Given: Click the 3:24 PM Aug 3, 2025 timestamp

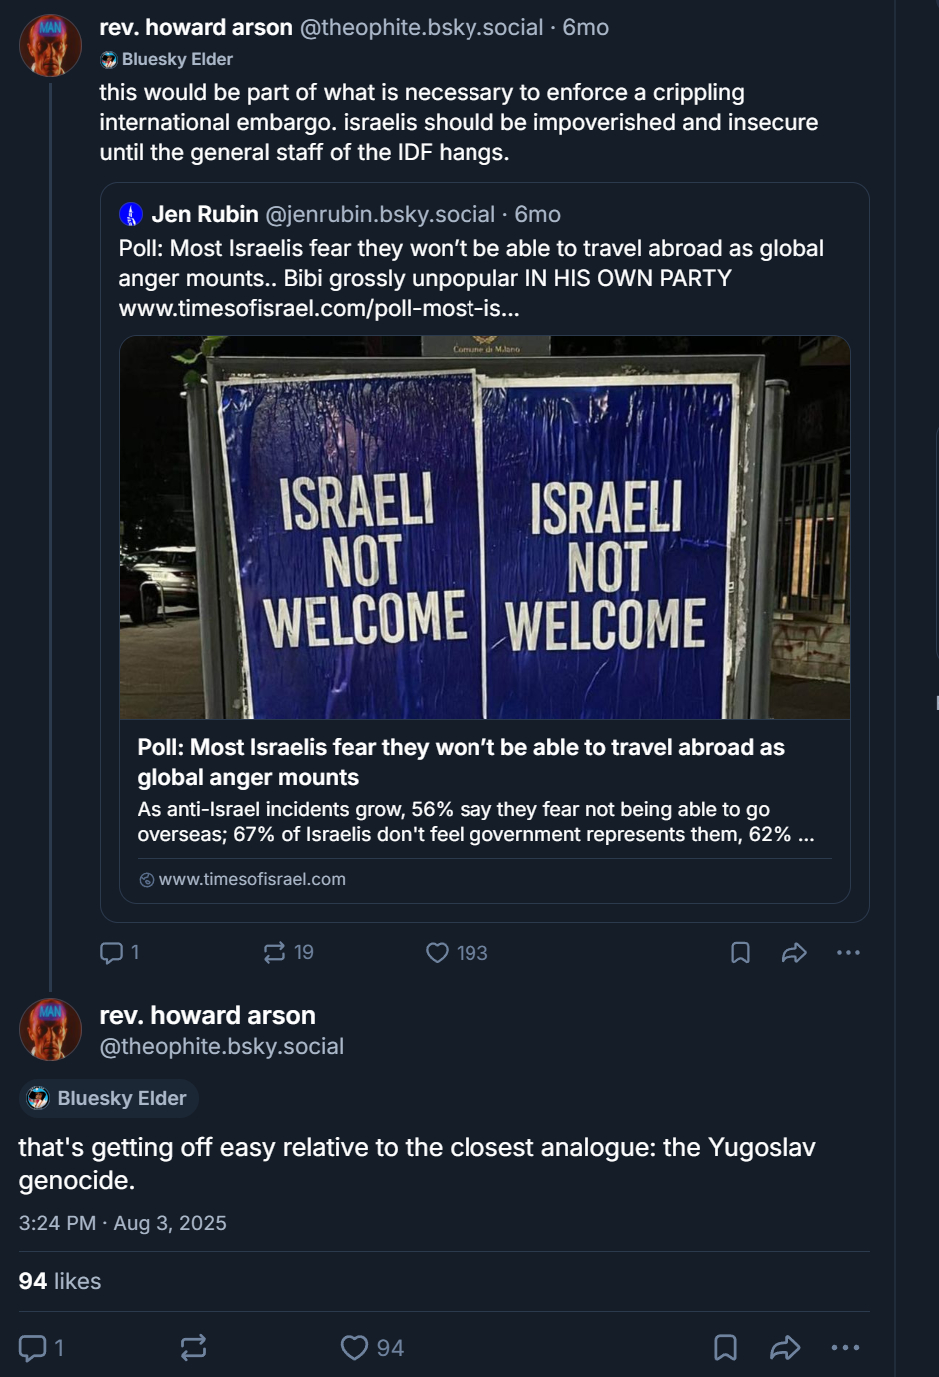Looking at the screenshot, I should point(122,1223).
